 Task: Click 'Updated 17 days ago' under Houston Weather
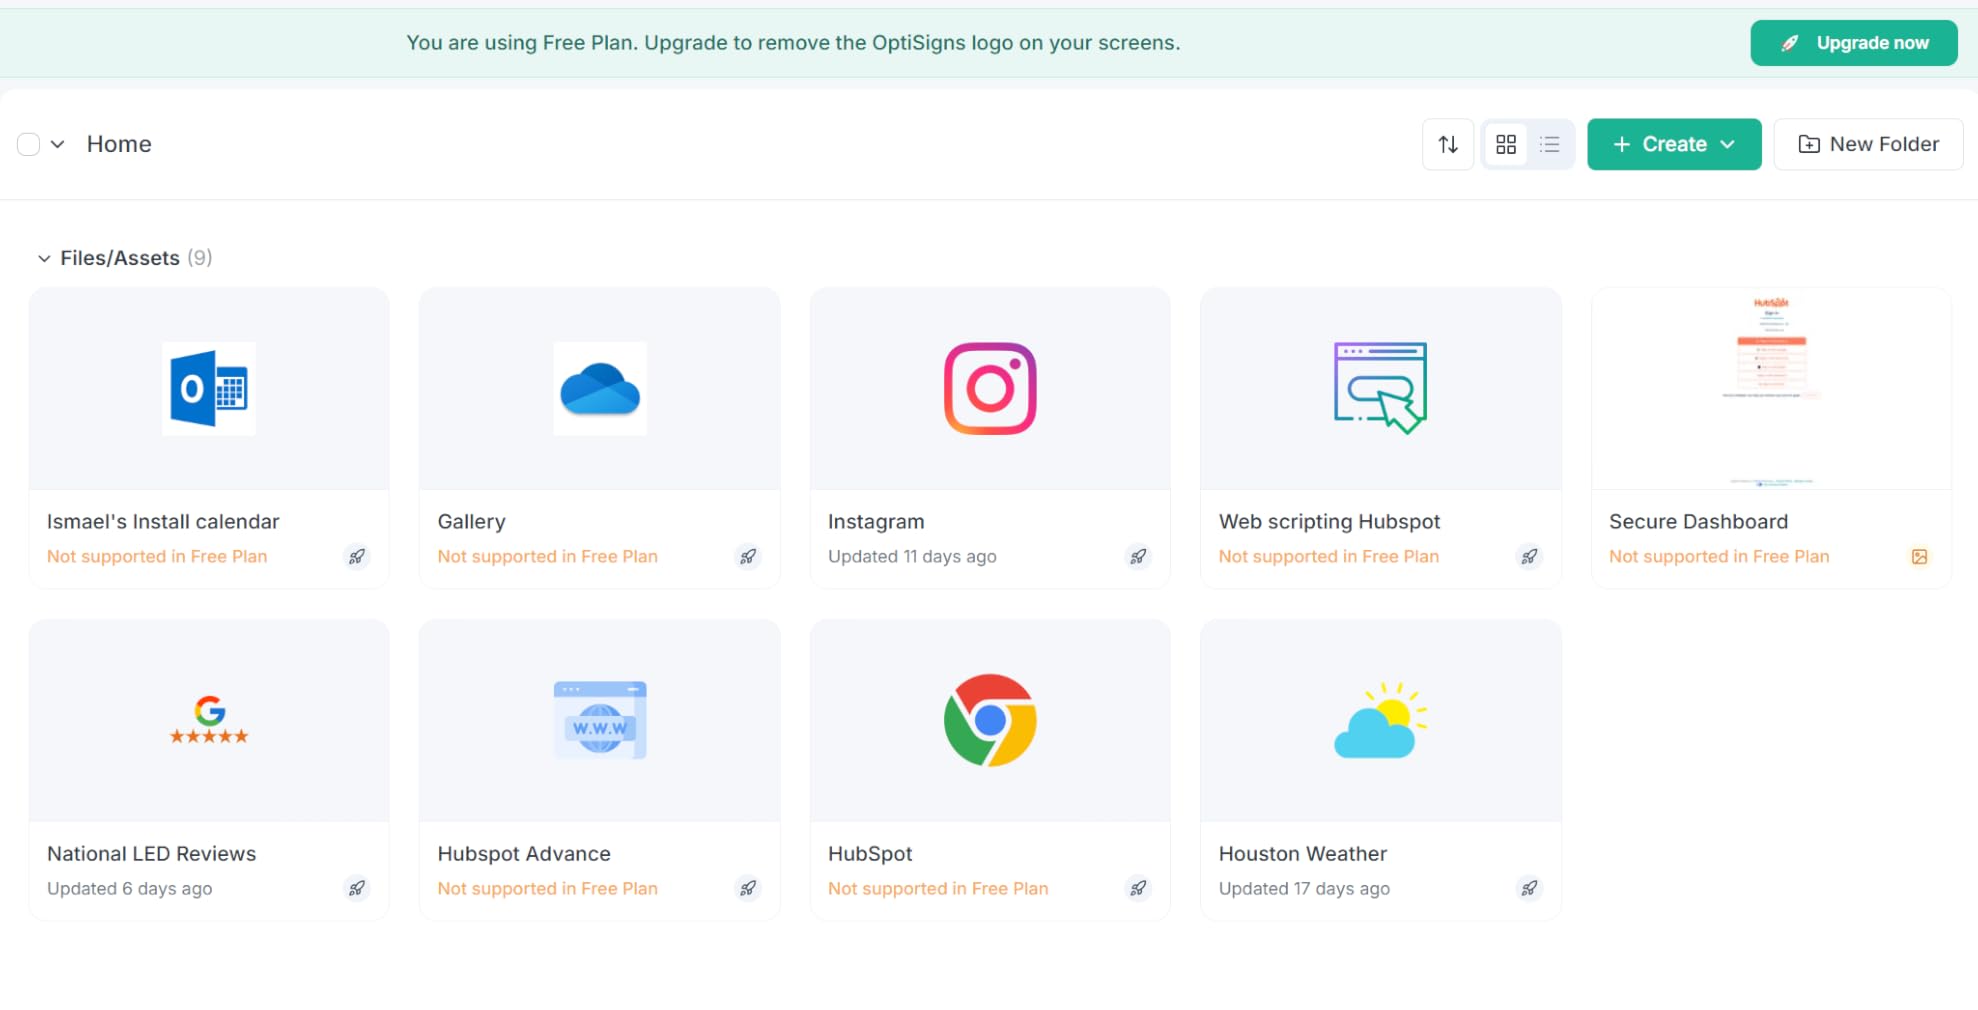[1304, 888]
